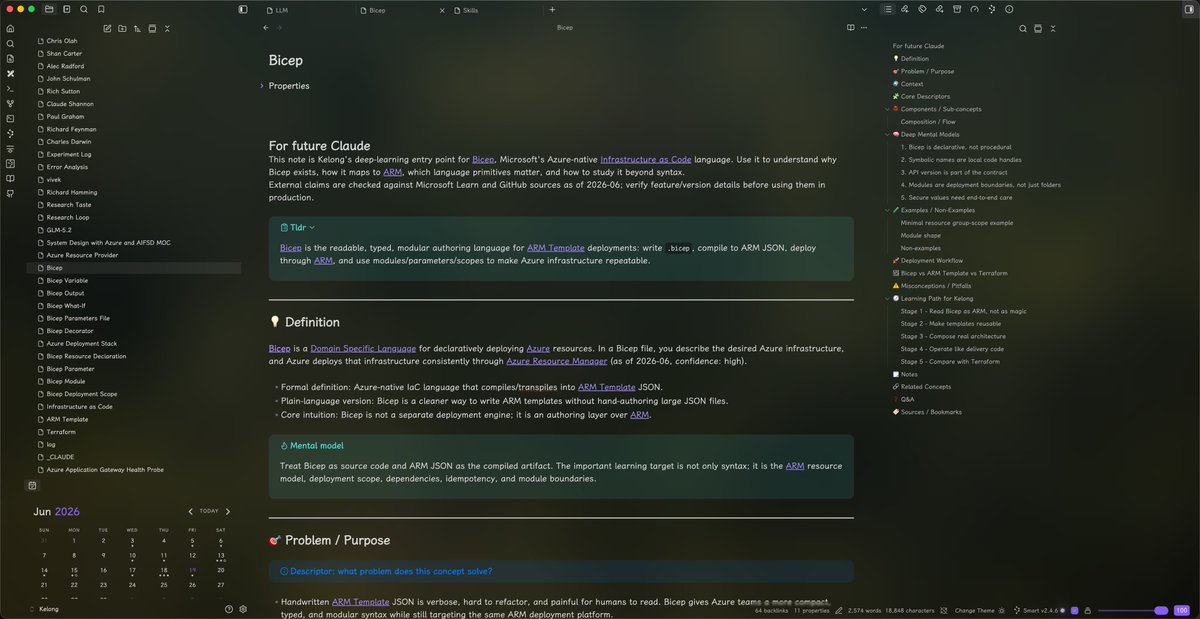Open the calendar icon in left ribbon
The image size is (1200, 619).
click(32, 485)
